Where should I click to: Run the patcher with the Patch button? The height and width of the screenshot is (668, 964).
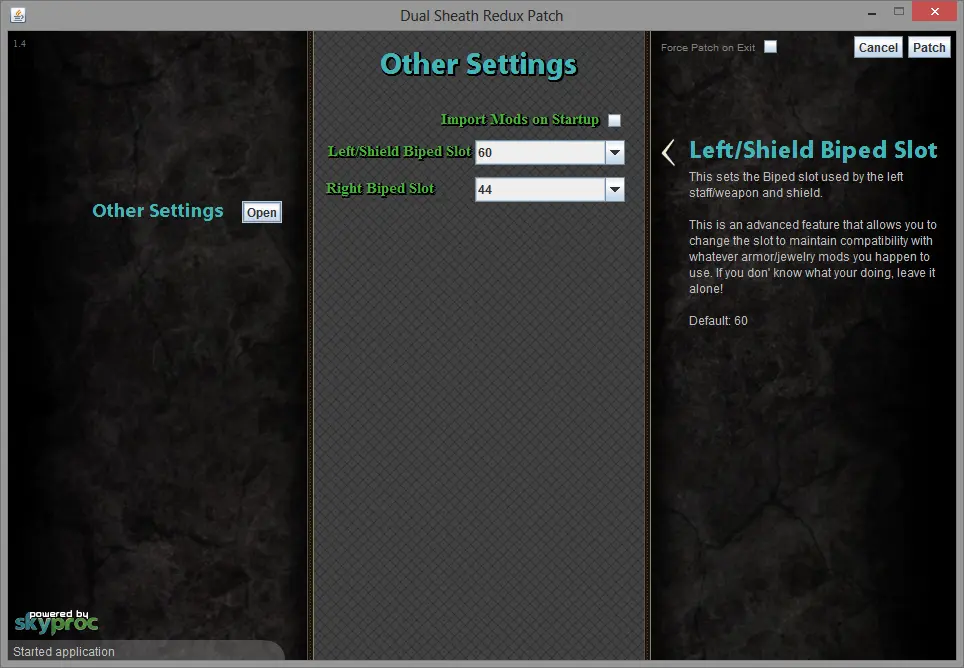[x=929, y=47]
